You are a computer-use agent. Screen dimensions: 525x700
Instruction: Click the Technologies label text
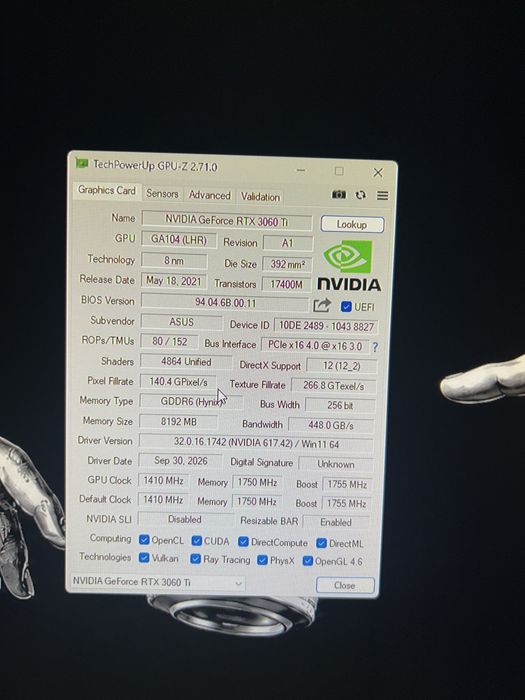click(105, 557)
